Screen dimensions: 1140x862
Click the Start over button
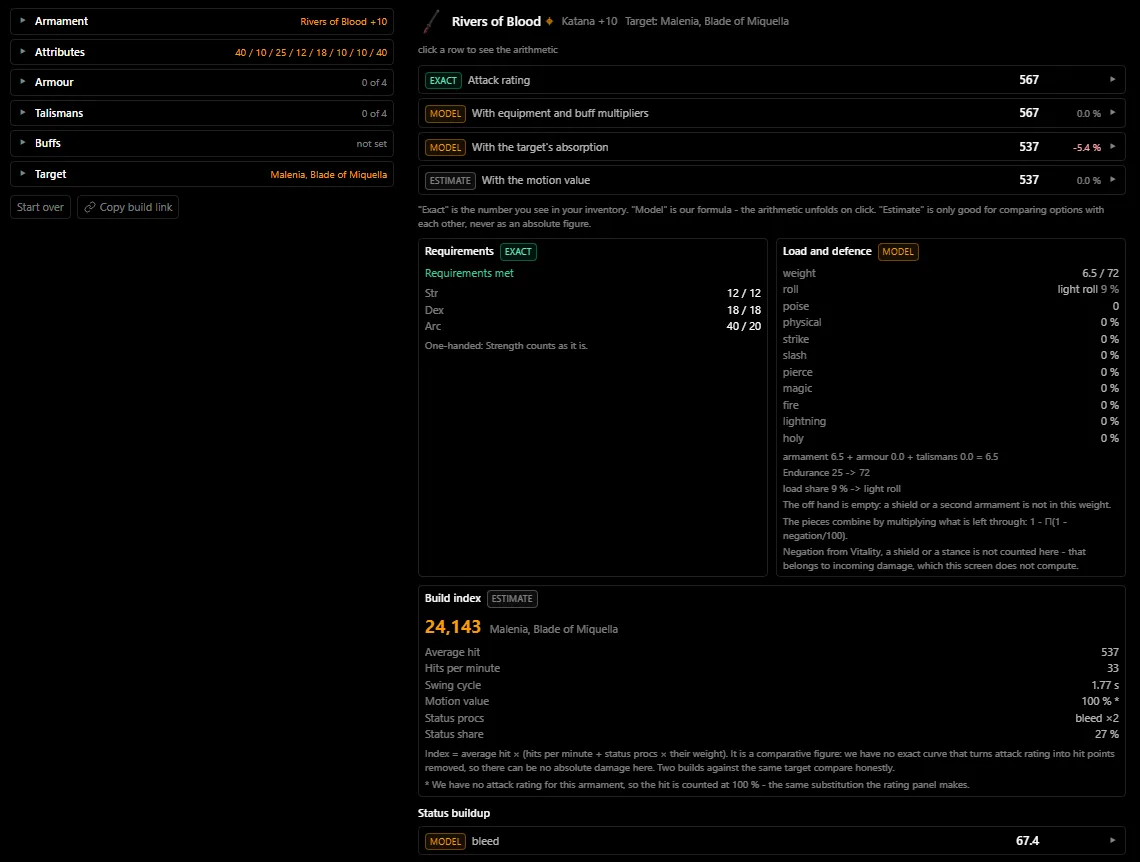[40, 207]
